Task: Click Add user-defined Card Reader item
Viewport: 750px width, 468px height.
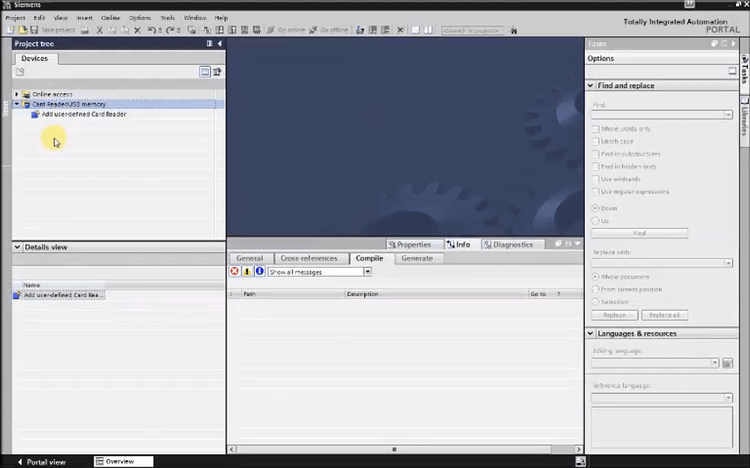Action: (83, 114)
